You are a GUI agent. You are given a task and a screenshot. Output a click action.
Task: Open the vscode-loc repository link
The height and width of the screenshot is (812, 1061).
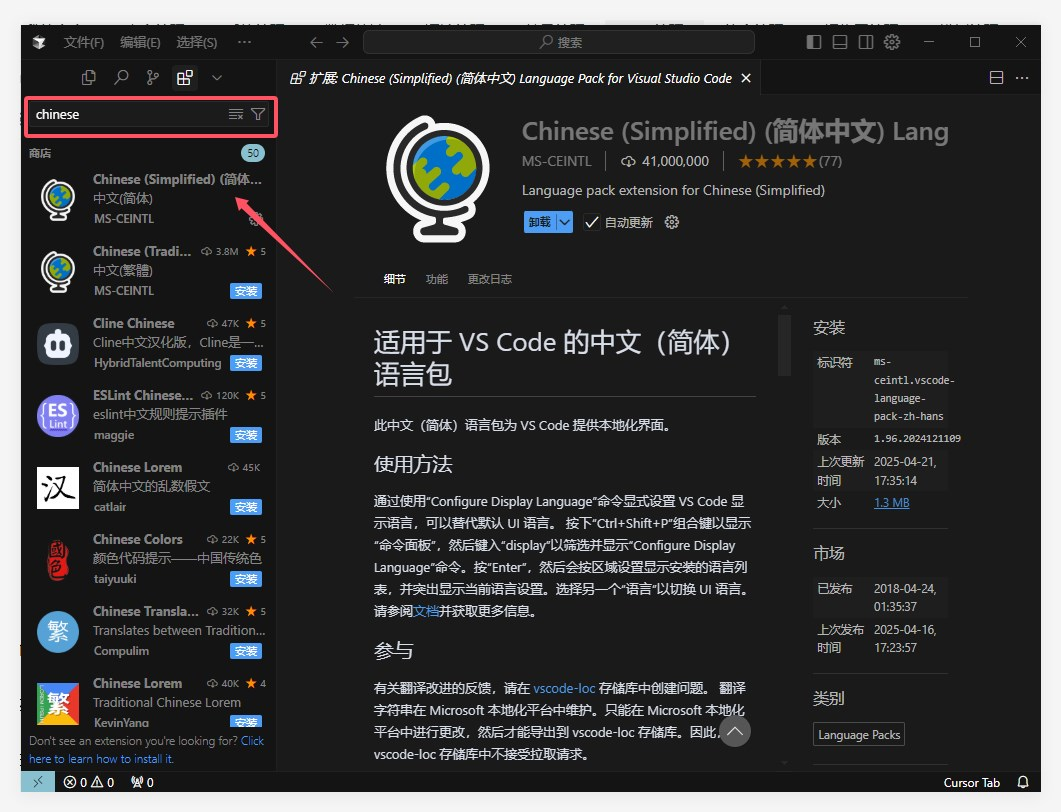[x=564, y=688]
